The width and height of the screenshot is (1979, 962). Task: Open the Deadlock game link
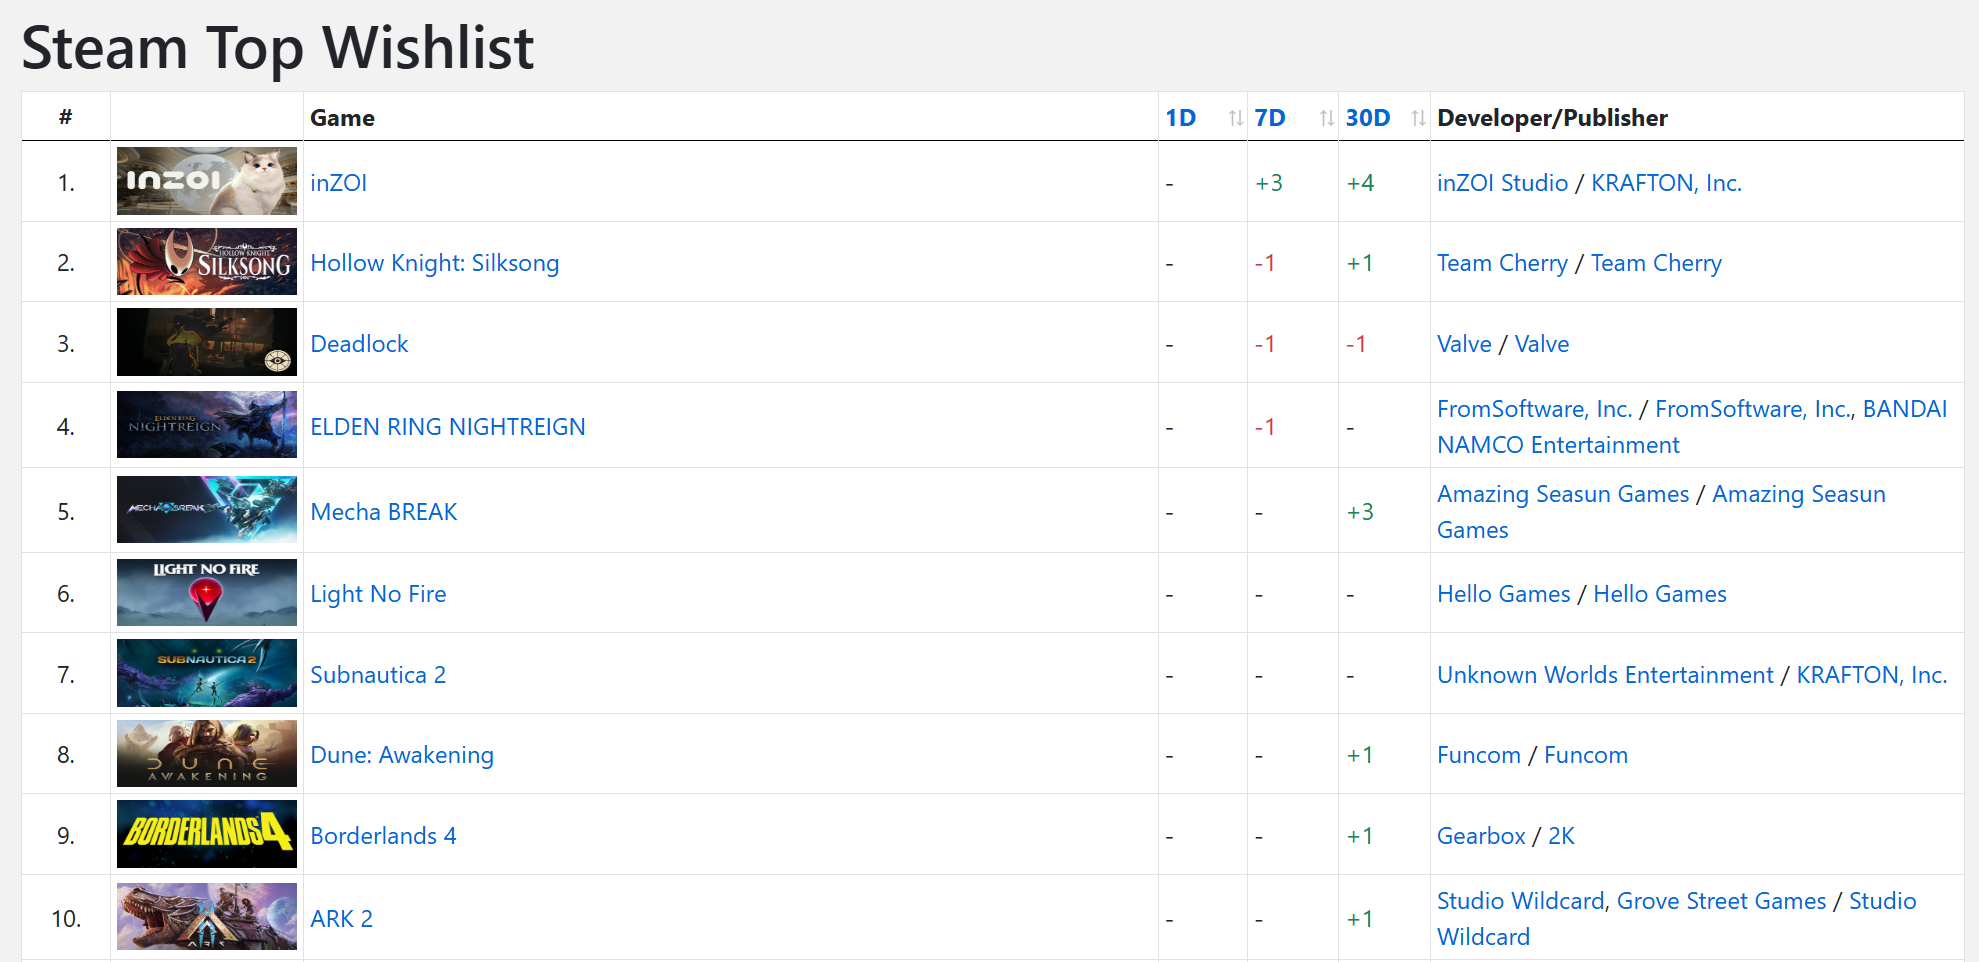(x=359, y=344)
